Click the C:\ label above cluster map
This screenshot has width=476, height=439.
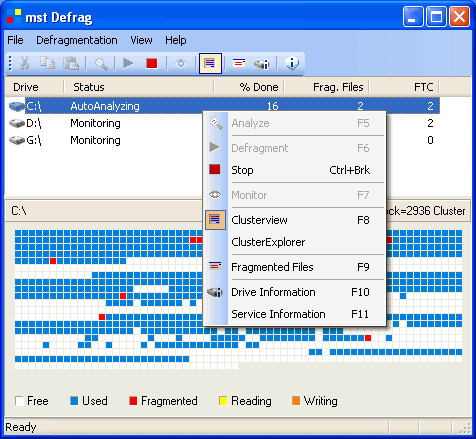(19, 211)
